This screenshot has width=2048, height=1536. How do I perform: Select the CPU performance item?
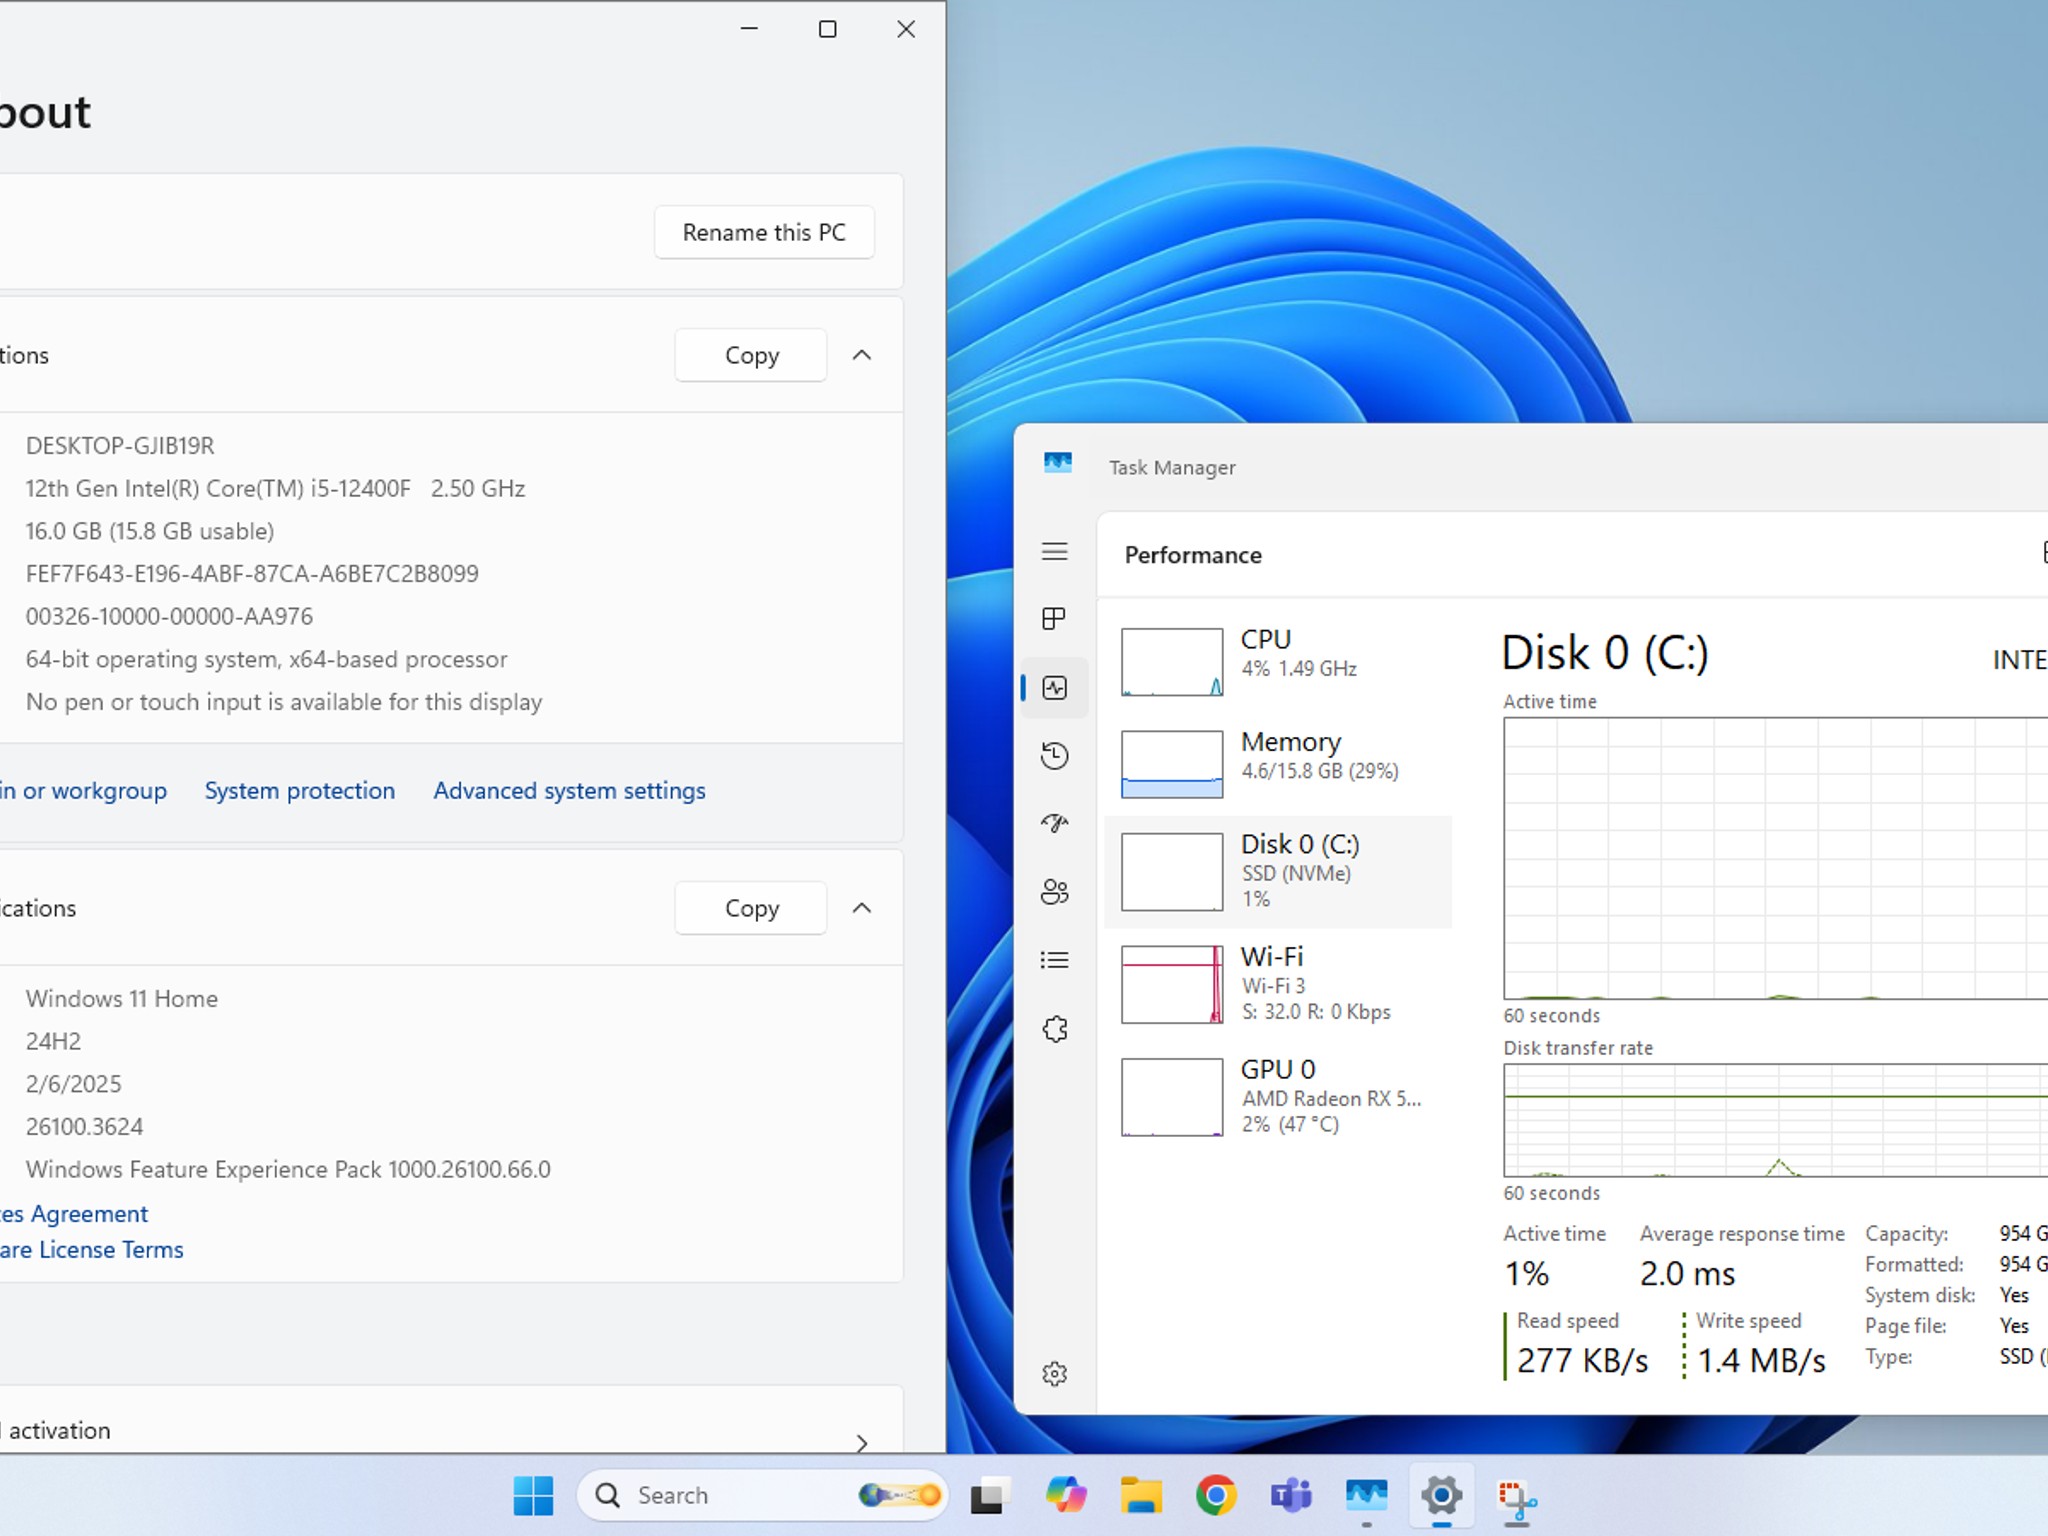[1278, 661]
